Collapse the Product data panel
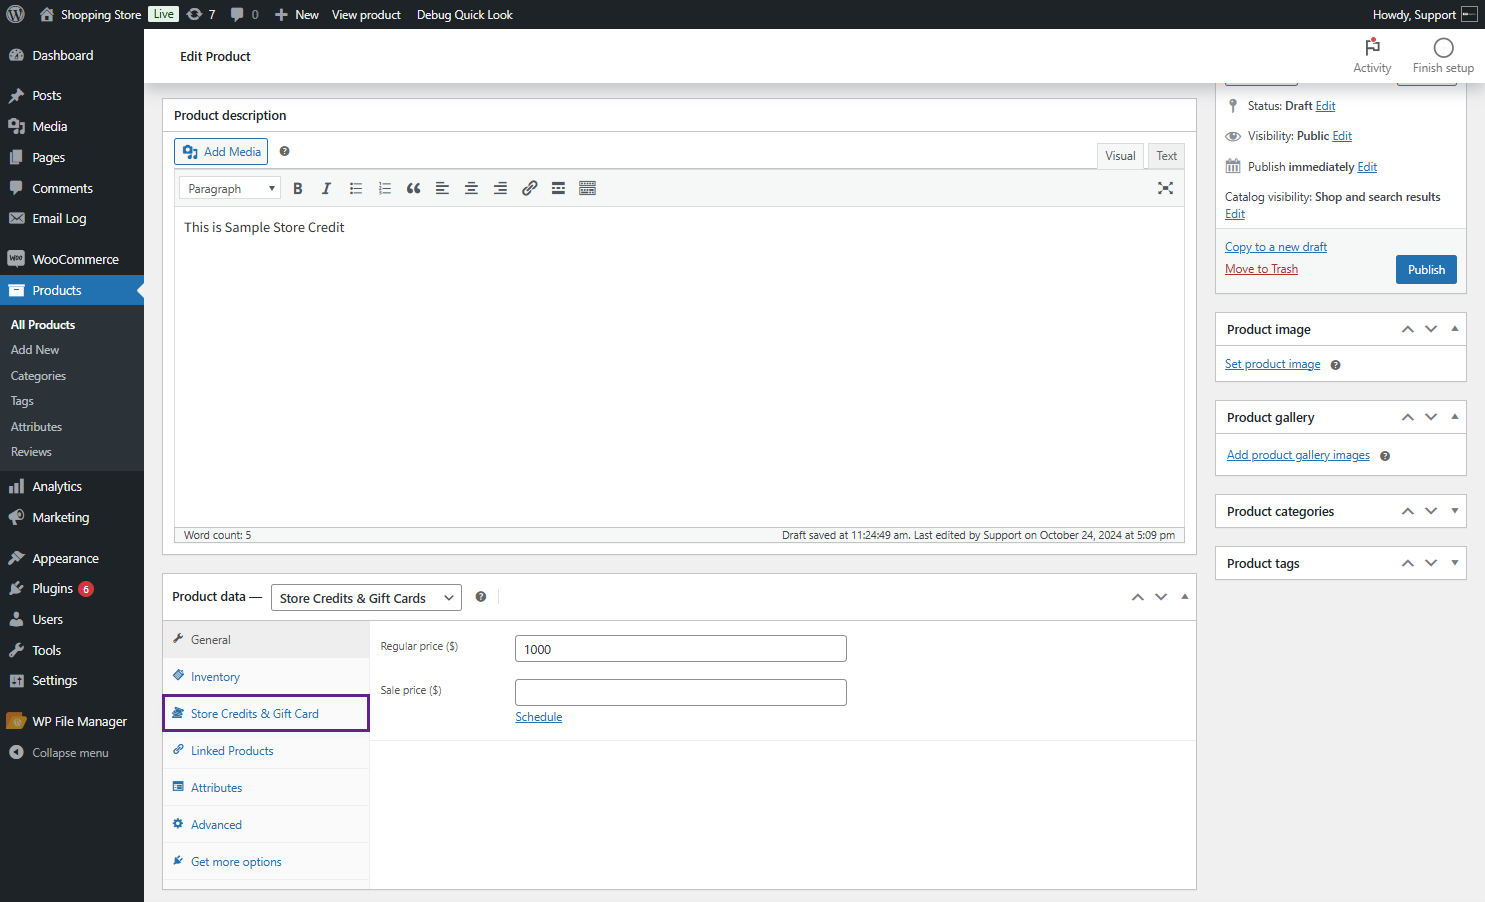The image size is (1485, 902). click(x=1185, y=597)
